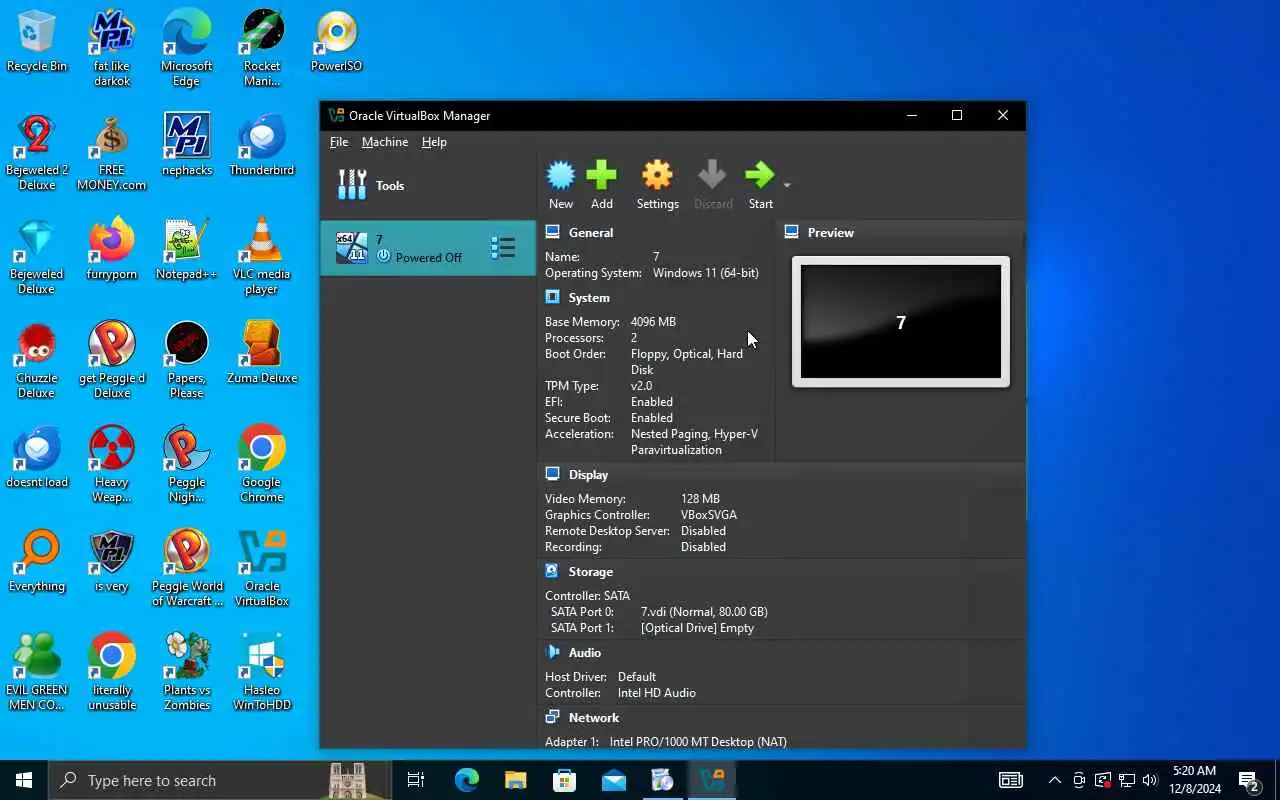The image size is (1280, 800).
Task: Click the General section header
Action: [x=591, y=232]
